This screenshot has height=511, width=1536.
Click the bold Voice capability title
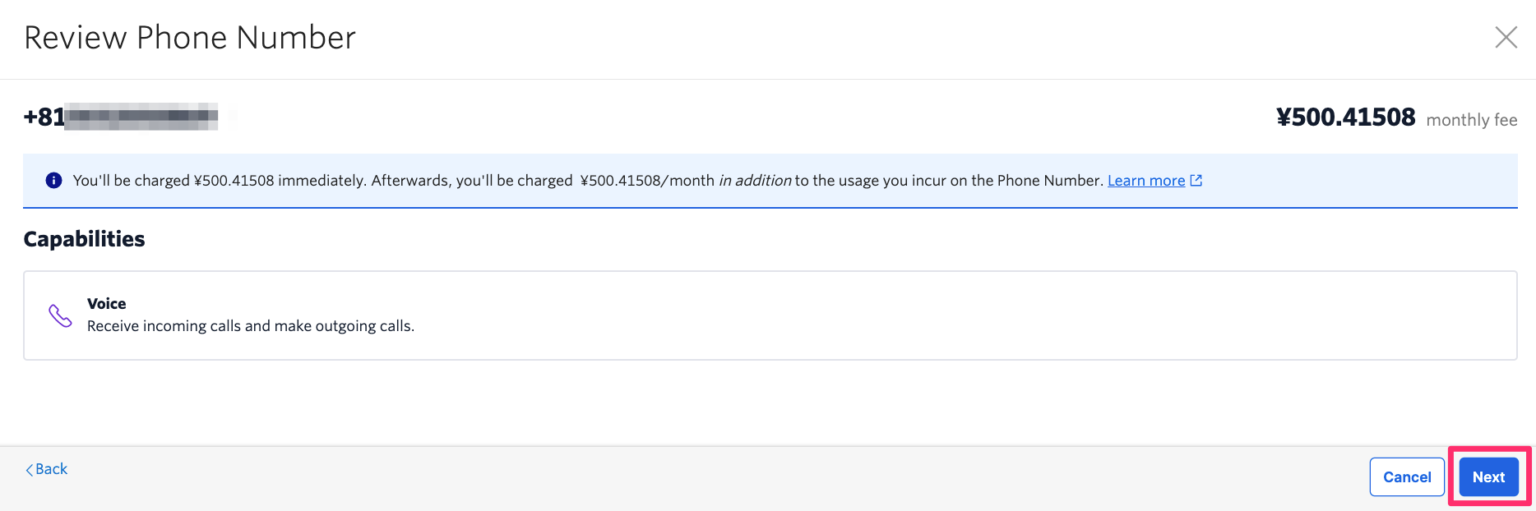107,304
